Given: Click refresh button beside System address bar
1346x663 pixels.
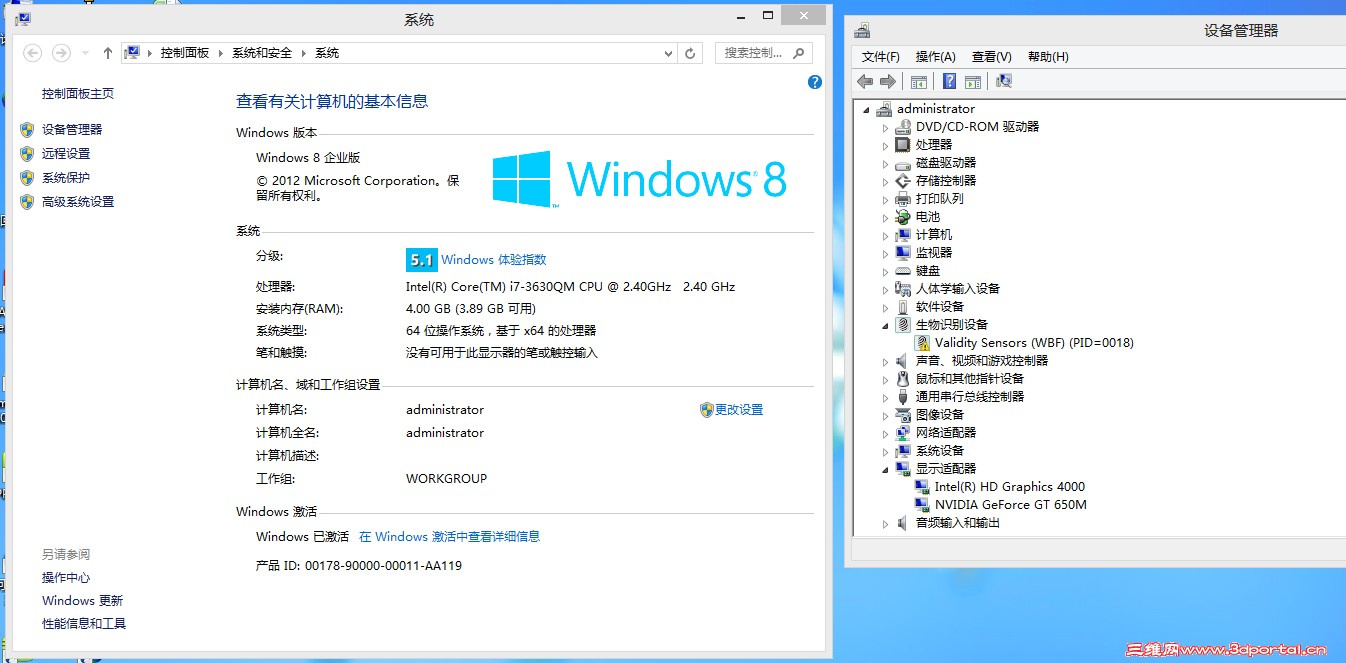Looking at the screenshot, I should (690, 53).
